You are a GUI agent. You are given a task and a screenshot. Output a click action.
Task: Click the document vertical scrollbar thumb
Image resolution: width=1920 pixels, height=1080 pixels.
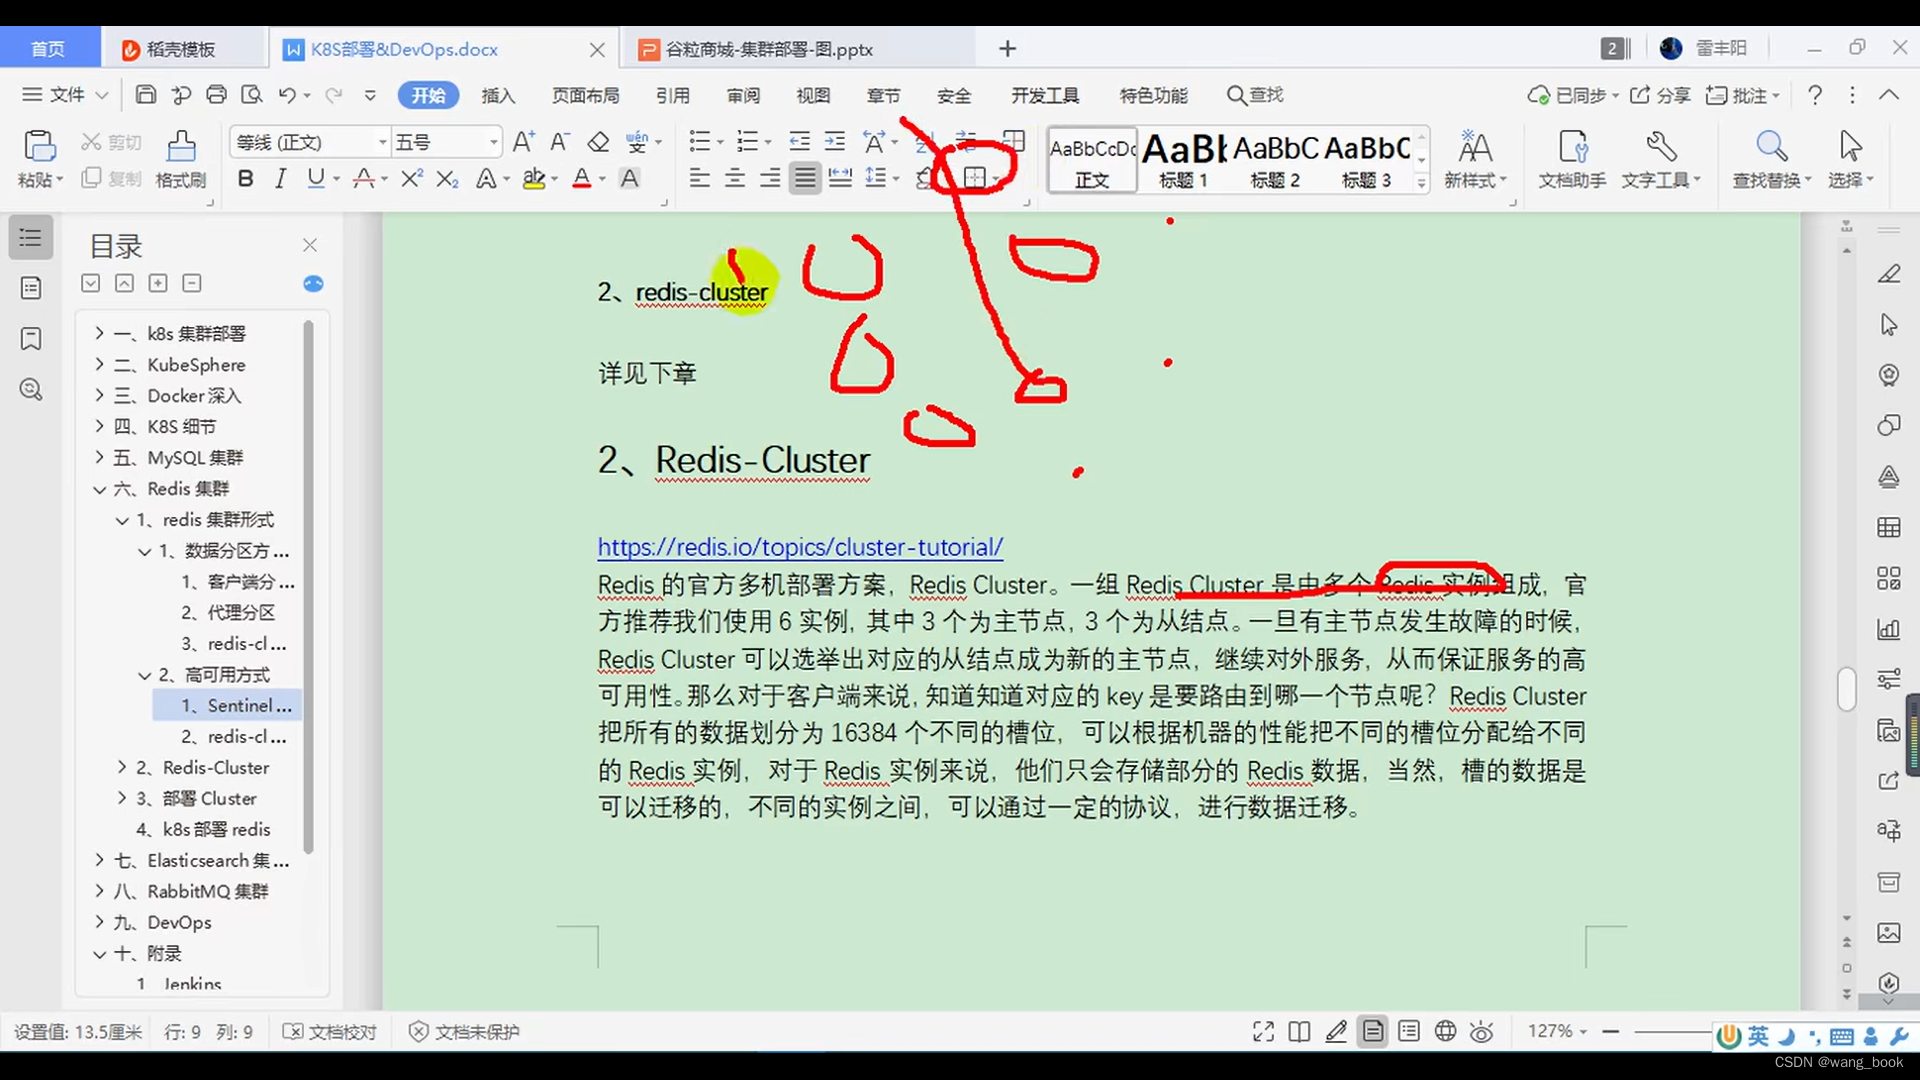1846,689
